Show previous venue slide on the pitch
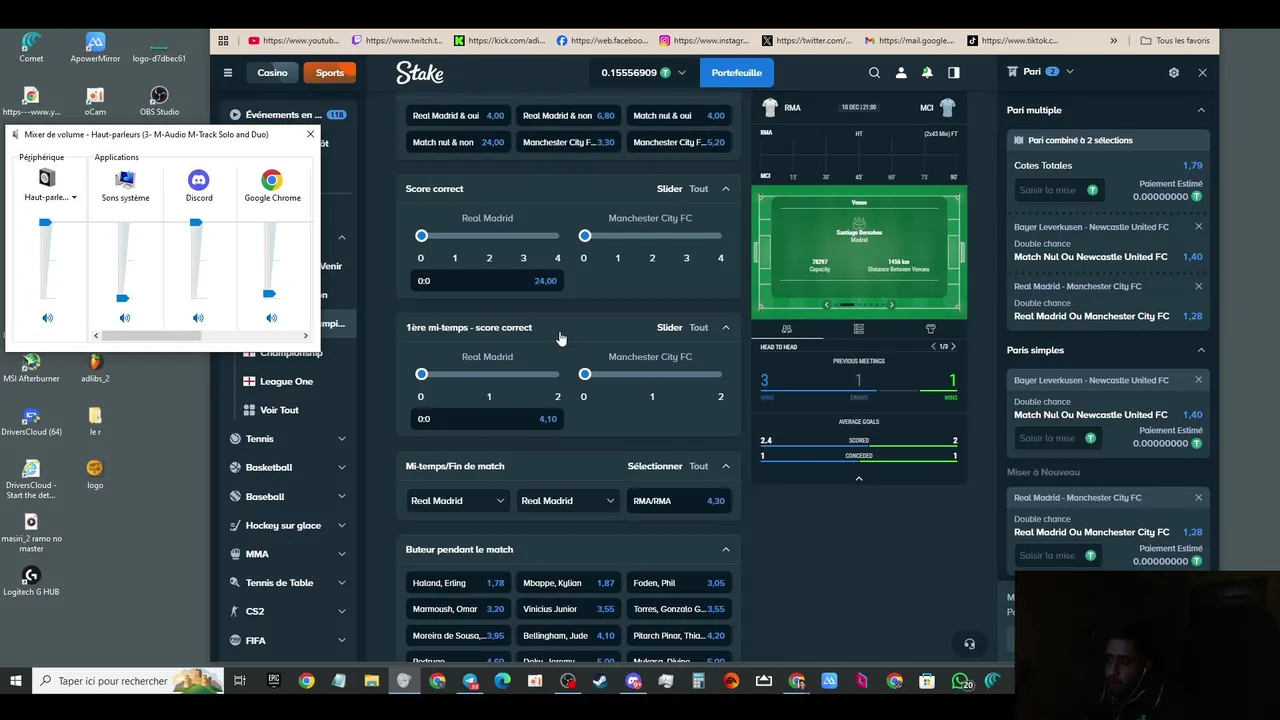The image size is (1280, 720). pyautogui.click(x=826, y=304)
